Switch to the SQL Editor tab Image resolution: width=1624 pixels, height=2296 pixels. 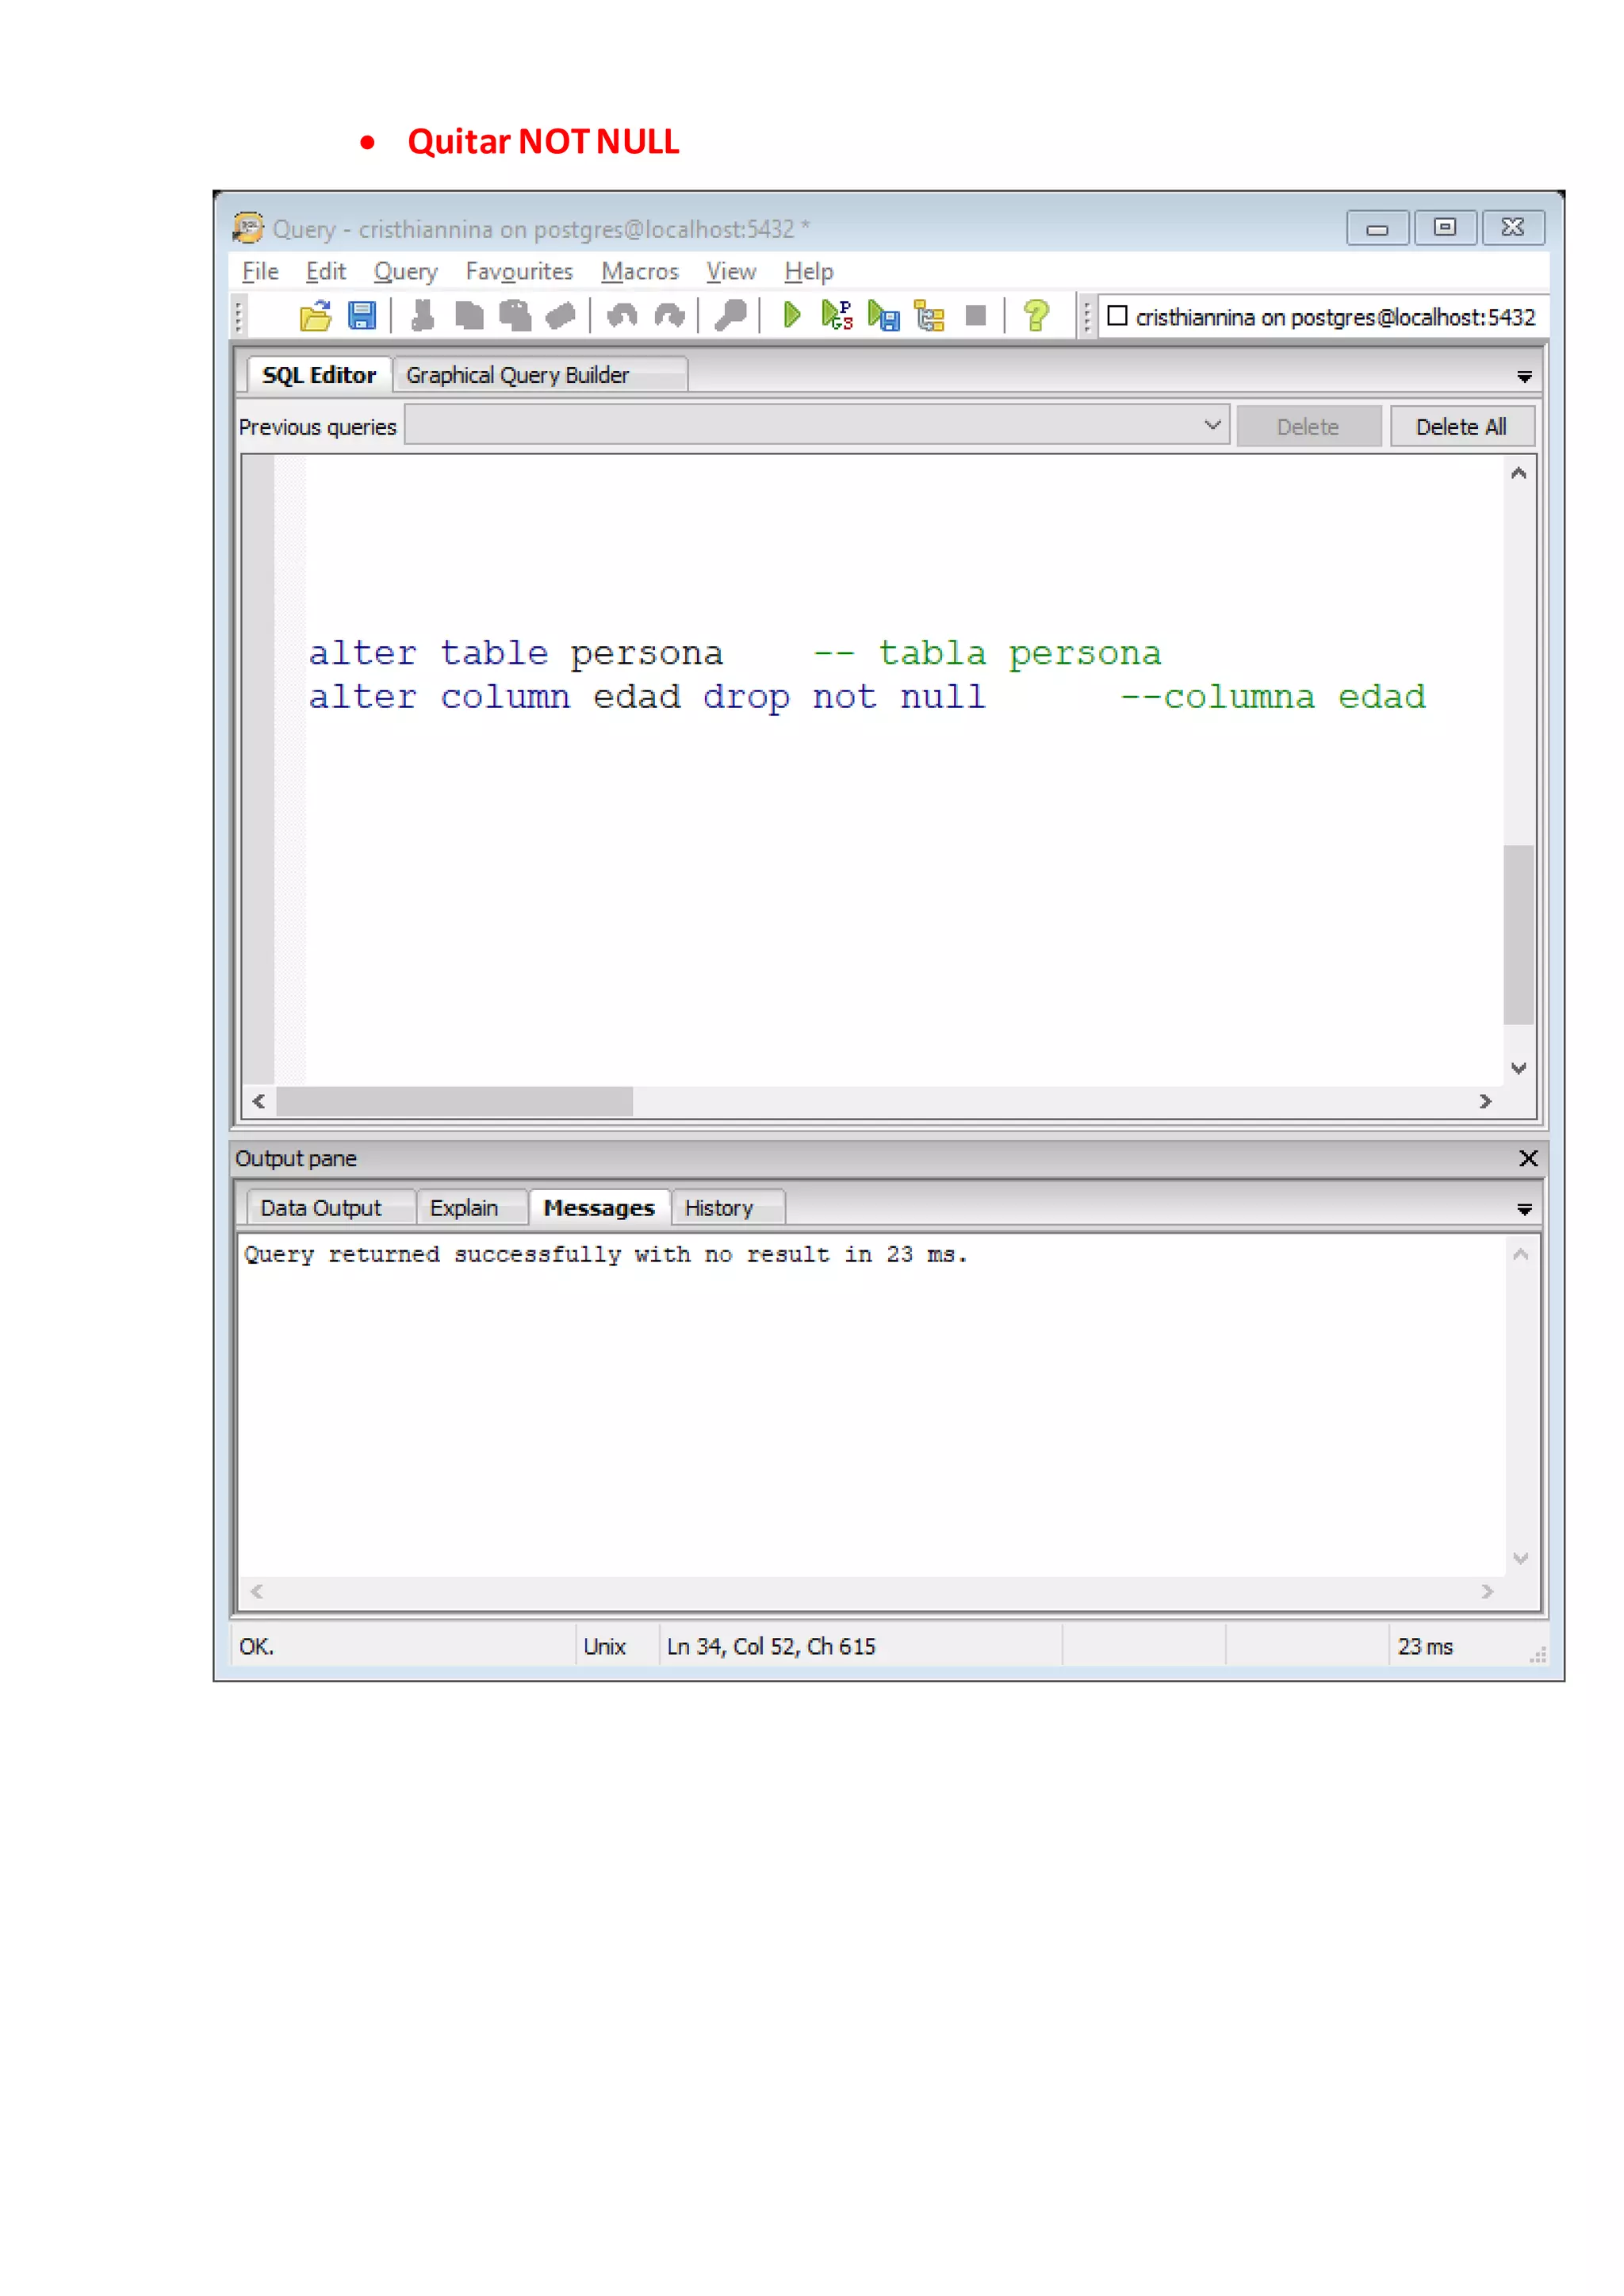(x=319, y=375)
